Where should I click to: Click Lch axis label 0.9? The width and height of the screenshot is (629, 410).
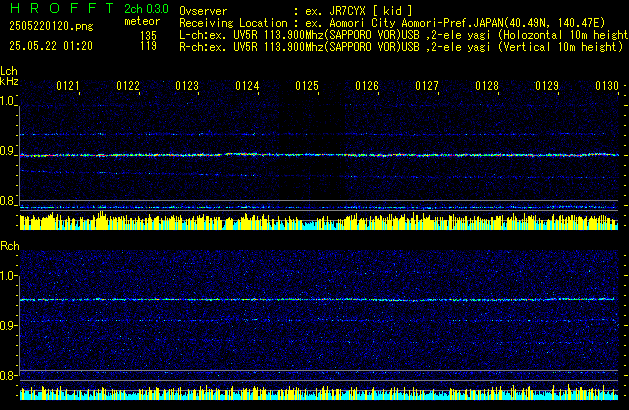click(x=7, y=151)
